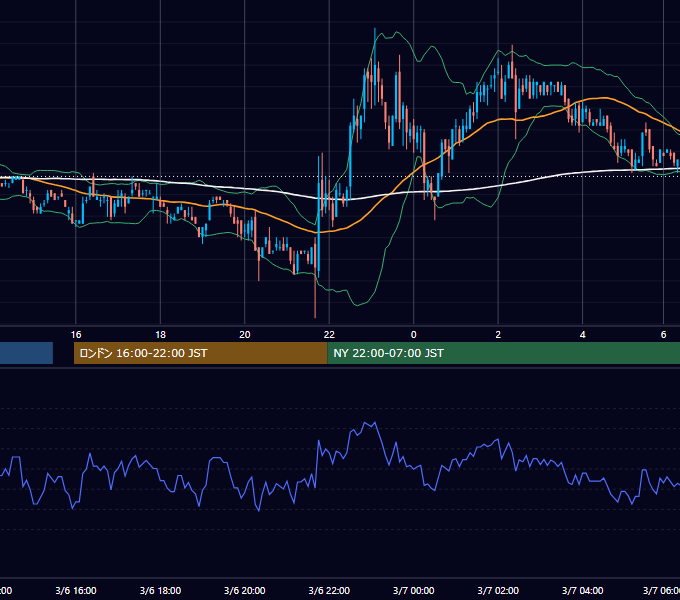The width and height of the screenshot is (680, 600).
Task: Click the 3/6 18:00 label on oscillator axis
Action: [x=160, y=590]
